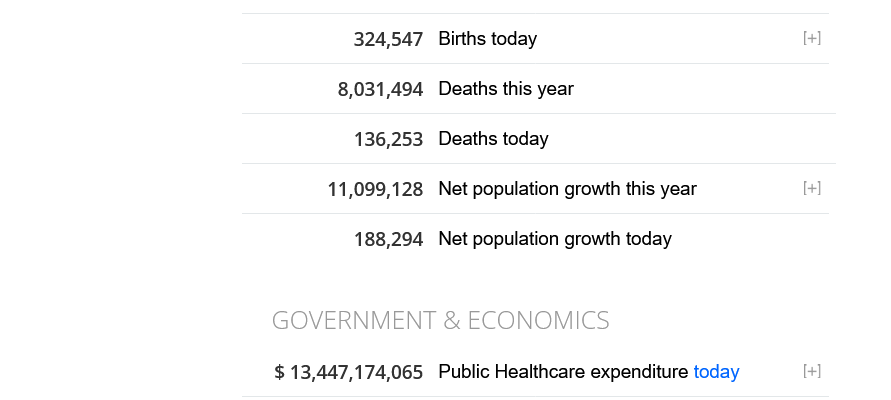The height and width of the screenshot is (400, 891).
Task: Expand Net population growth this year details
Action: (x=811, y=189)
